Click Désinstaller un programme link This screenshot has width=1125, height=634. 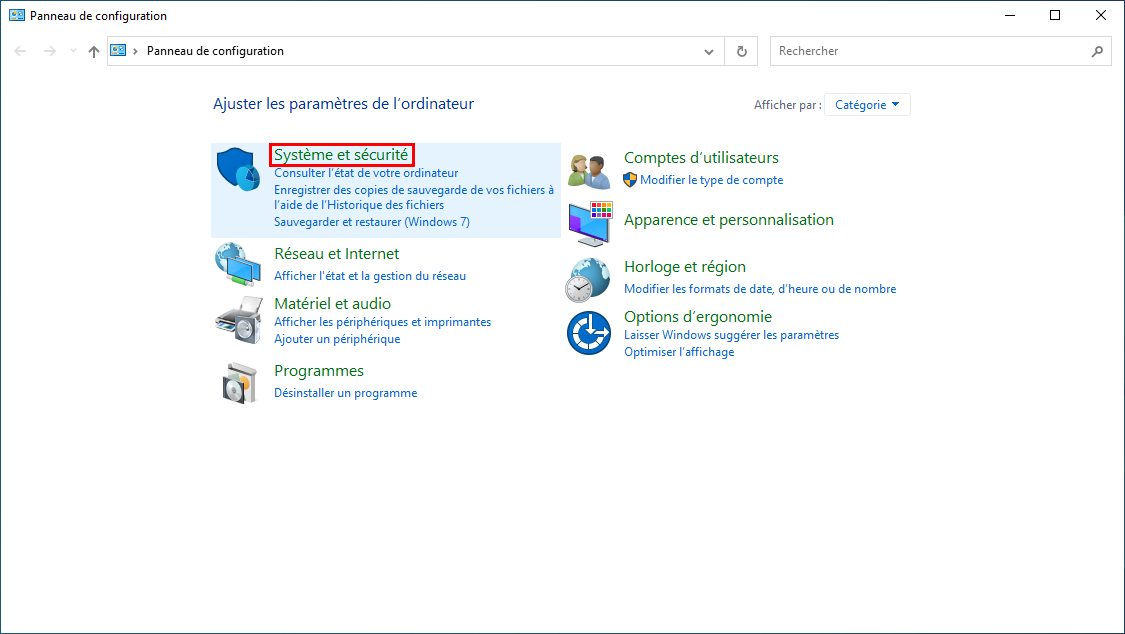345,392
